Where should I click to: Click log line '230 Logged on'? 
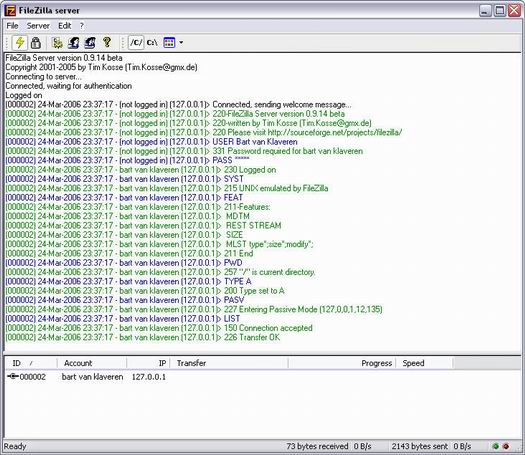pyautogui.click(x=141, y=170)
